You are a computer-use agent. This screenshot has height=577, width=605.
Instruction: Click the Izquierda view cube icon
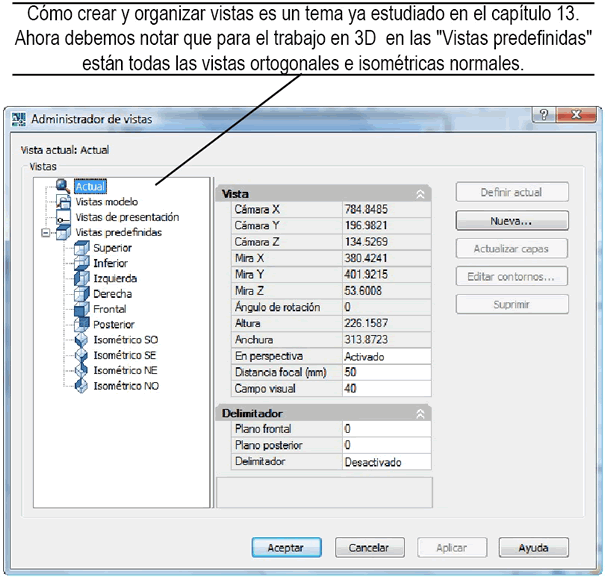81,278
